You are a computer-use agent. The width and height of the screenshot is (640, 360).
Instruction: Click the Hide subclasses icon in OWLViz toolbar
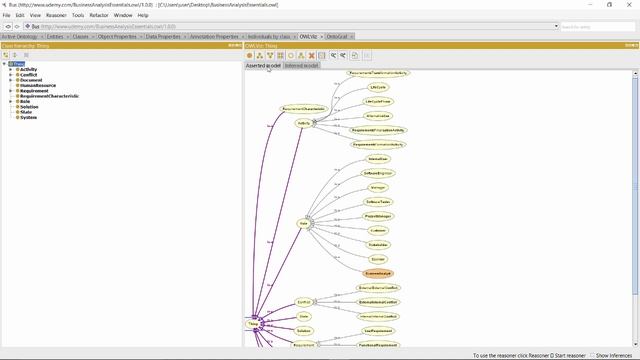coord(301,56)
